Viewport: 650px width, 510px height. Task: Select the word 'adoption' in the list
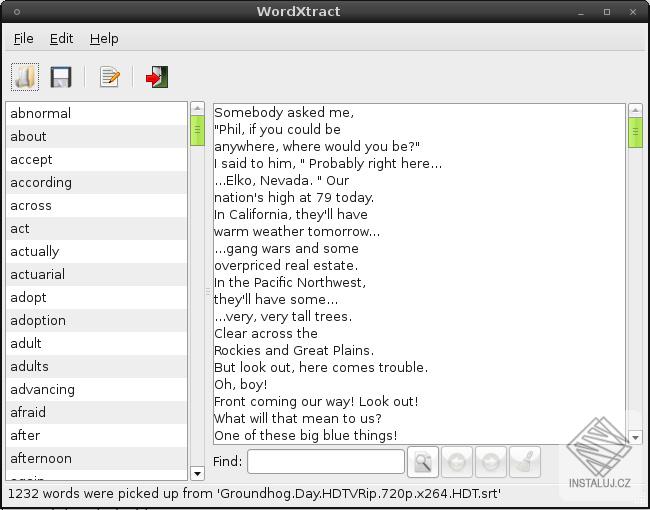(97, 321)
